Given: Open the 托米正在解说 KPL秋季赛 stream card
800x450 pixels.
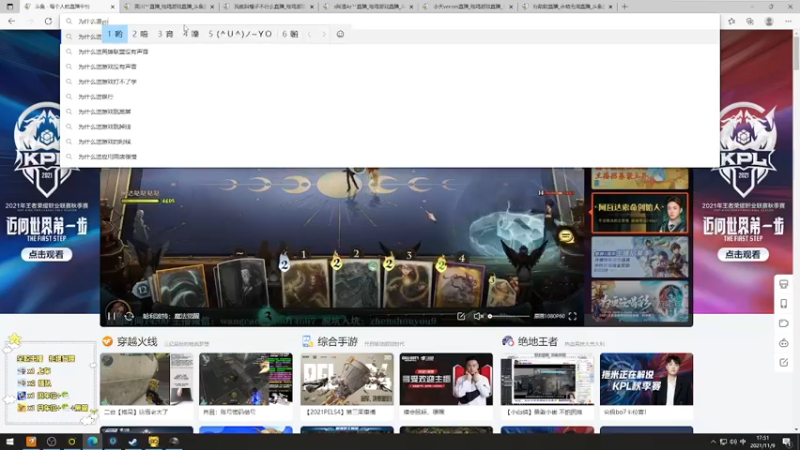Looking at the screenshot, I should (x=646, y=379).
